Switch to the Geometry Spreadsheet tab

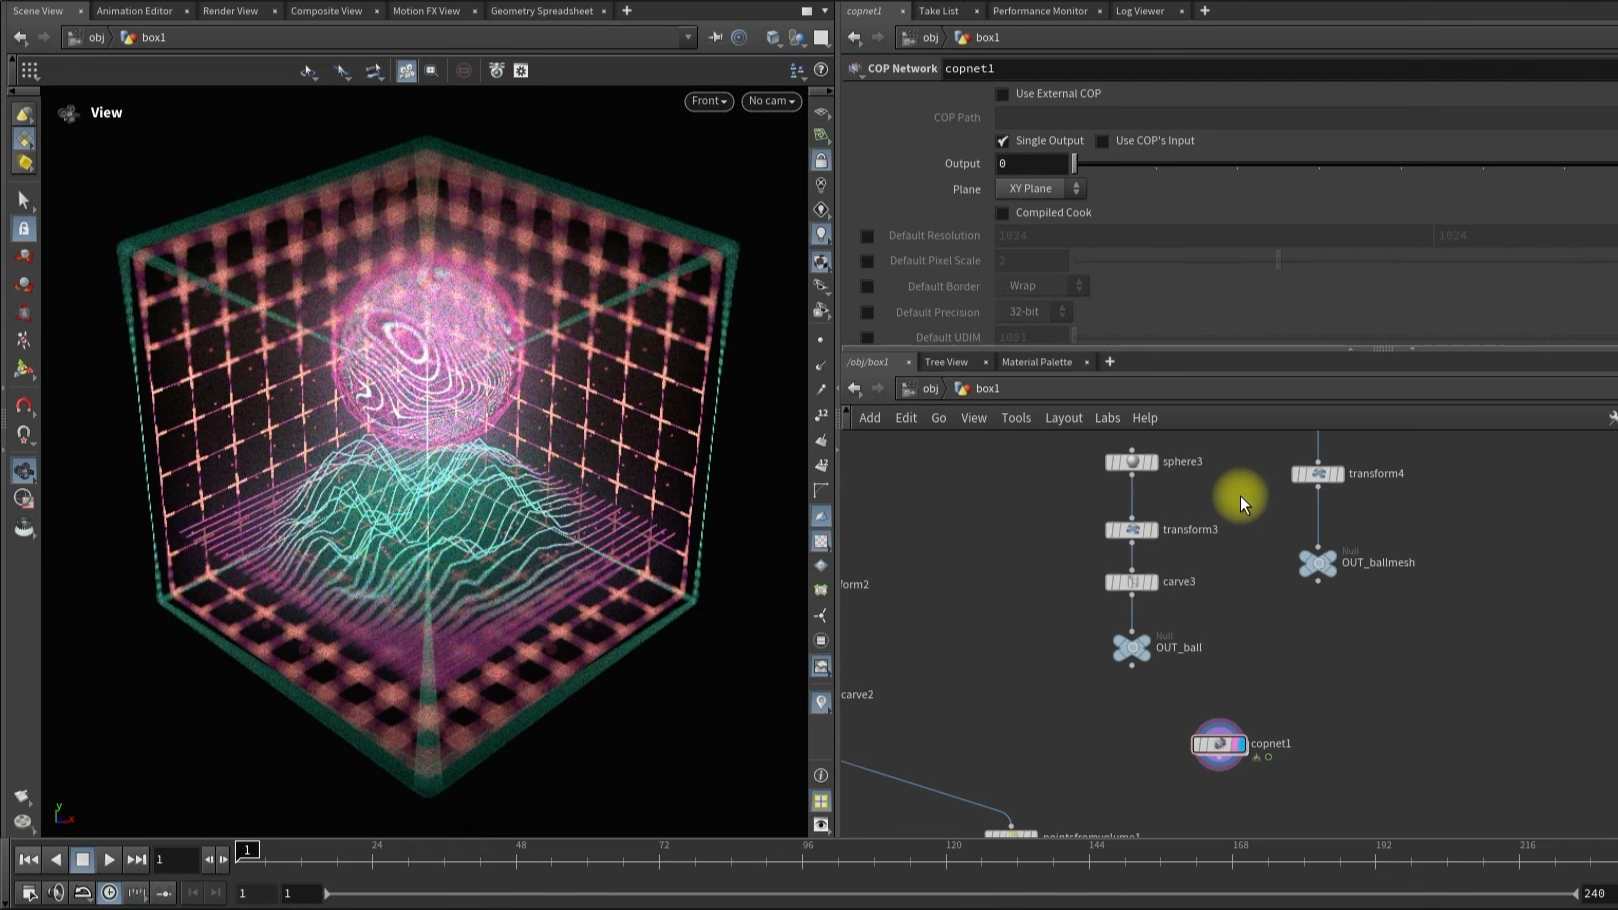coord(541,11)
